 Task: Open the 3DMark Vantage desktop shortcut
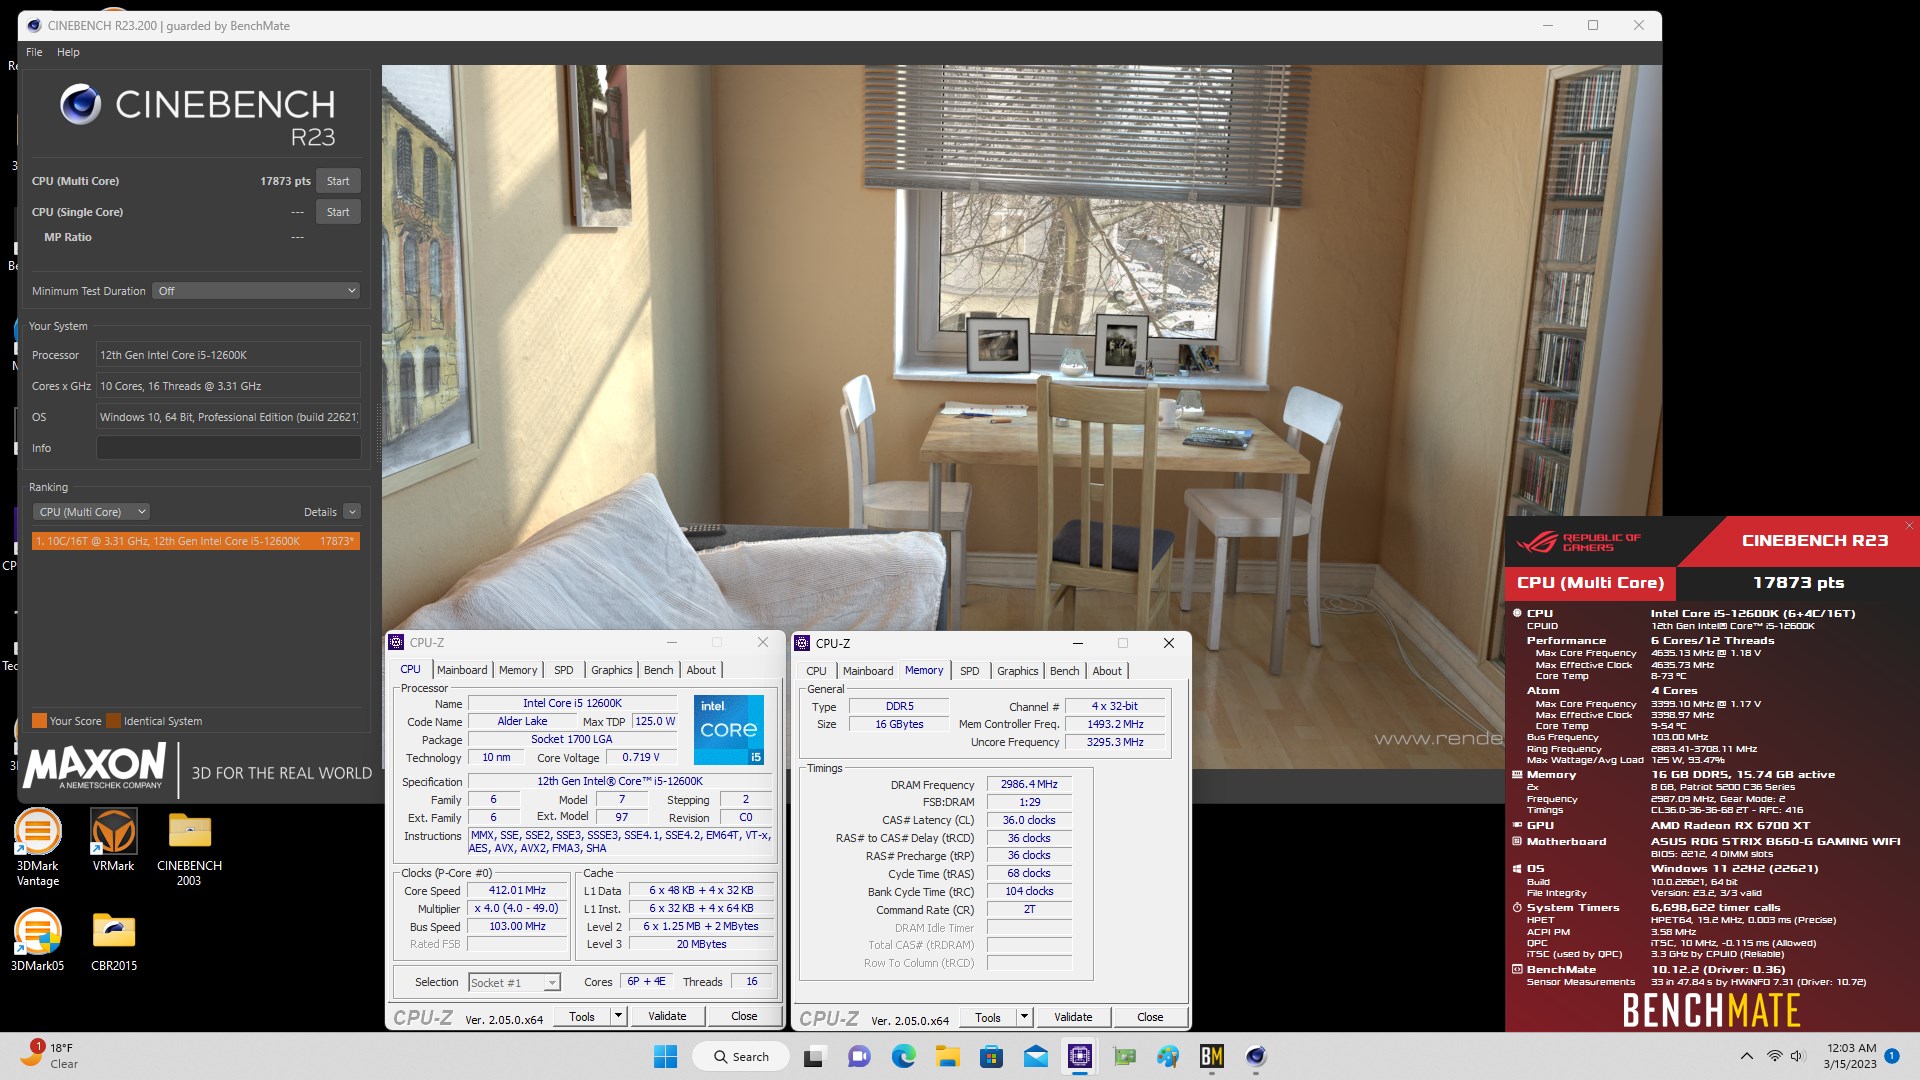tap(37, 847)
